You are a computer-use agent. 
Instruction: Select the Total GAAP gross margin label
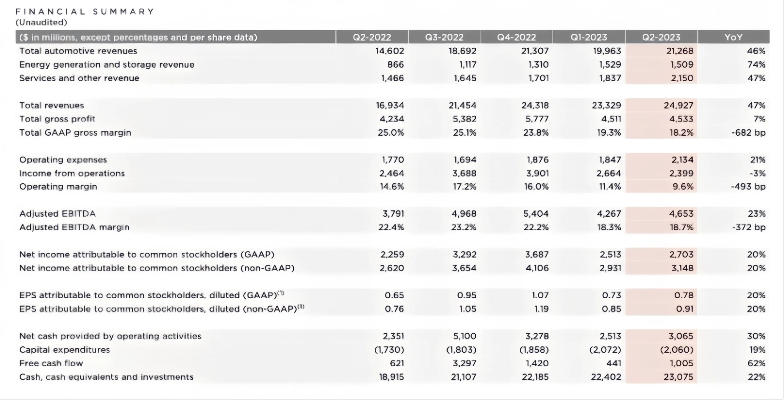75,132
